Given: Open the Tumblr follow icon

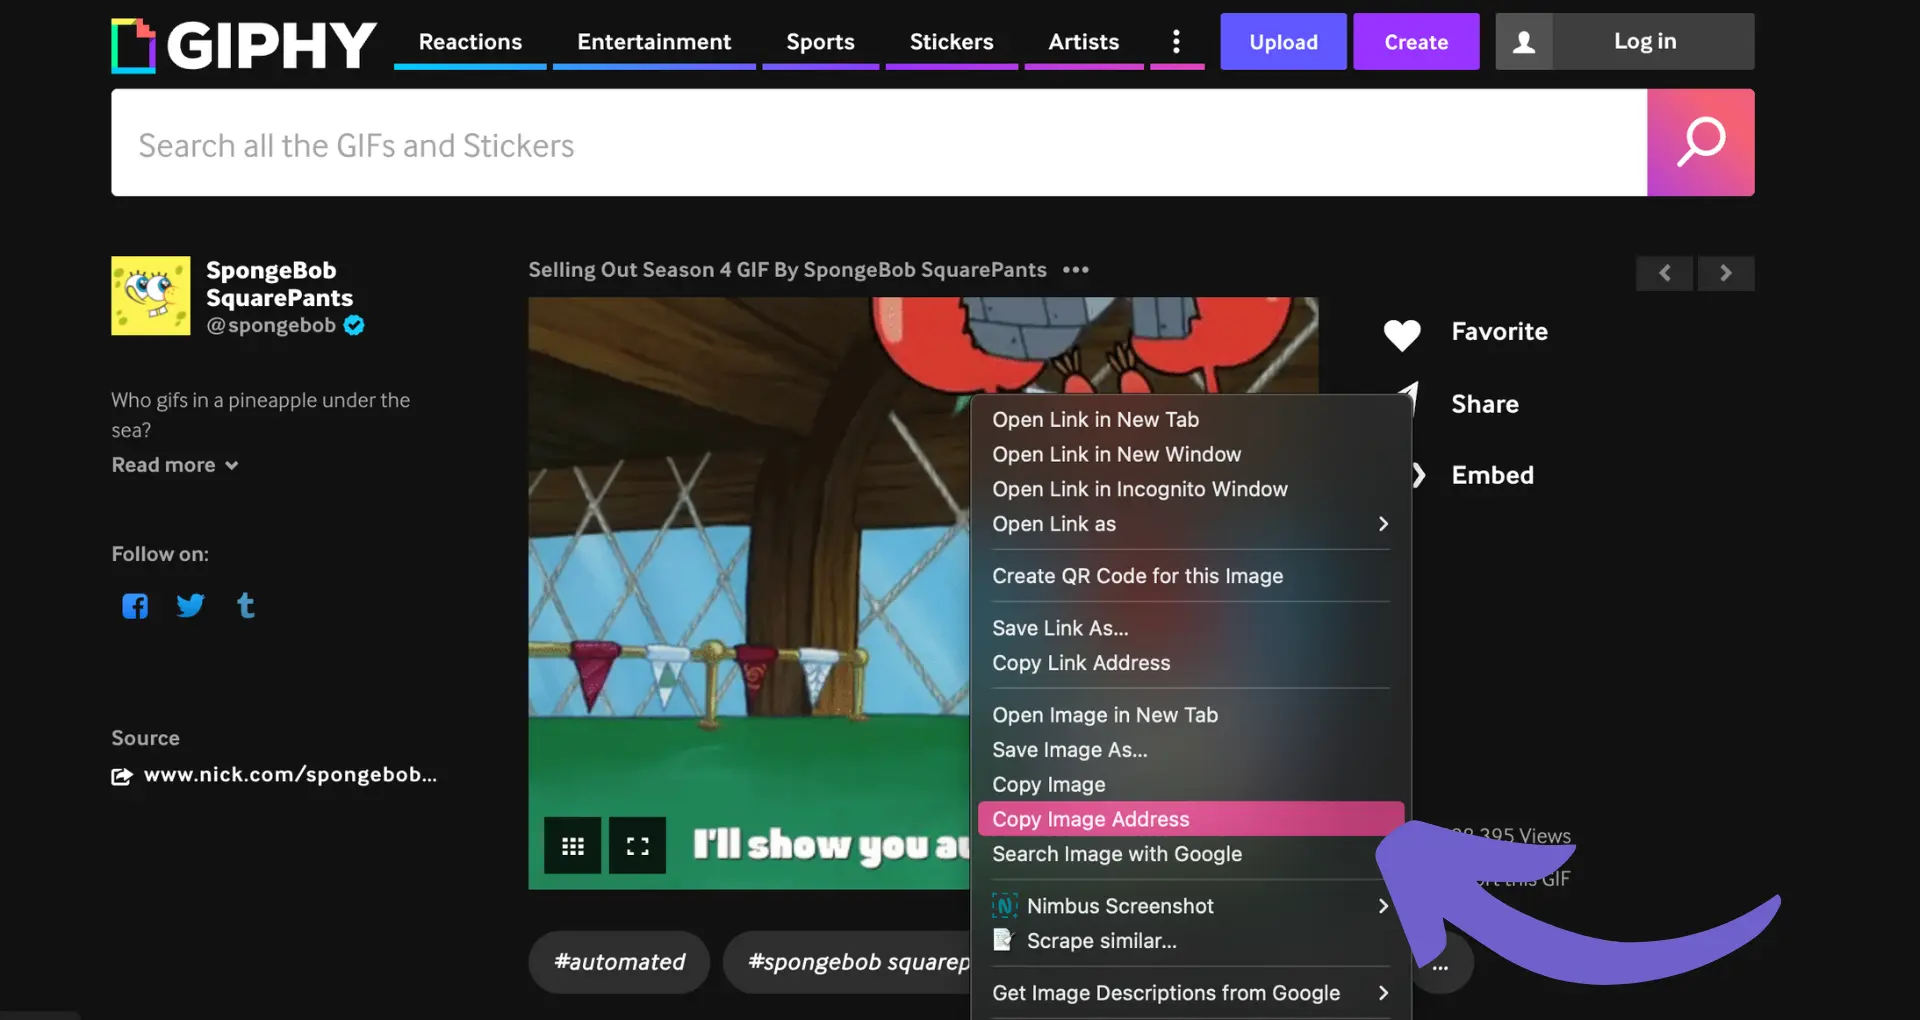Looking at the screenshot, I should point(245,606).
